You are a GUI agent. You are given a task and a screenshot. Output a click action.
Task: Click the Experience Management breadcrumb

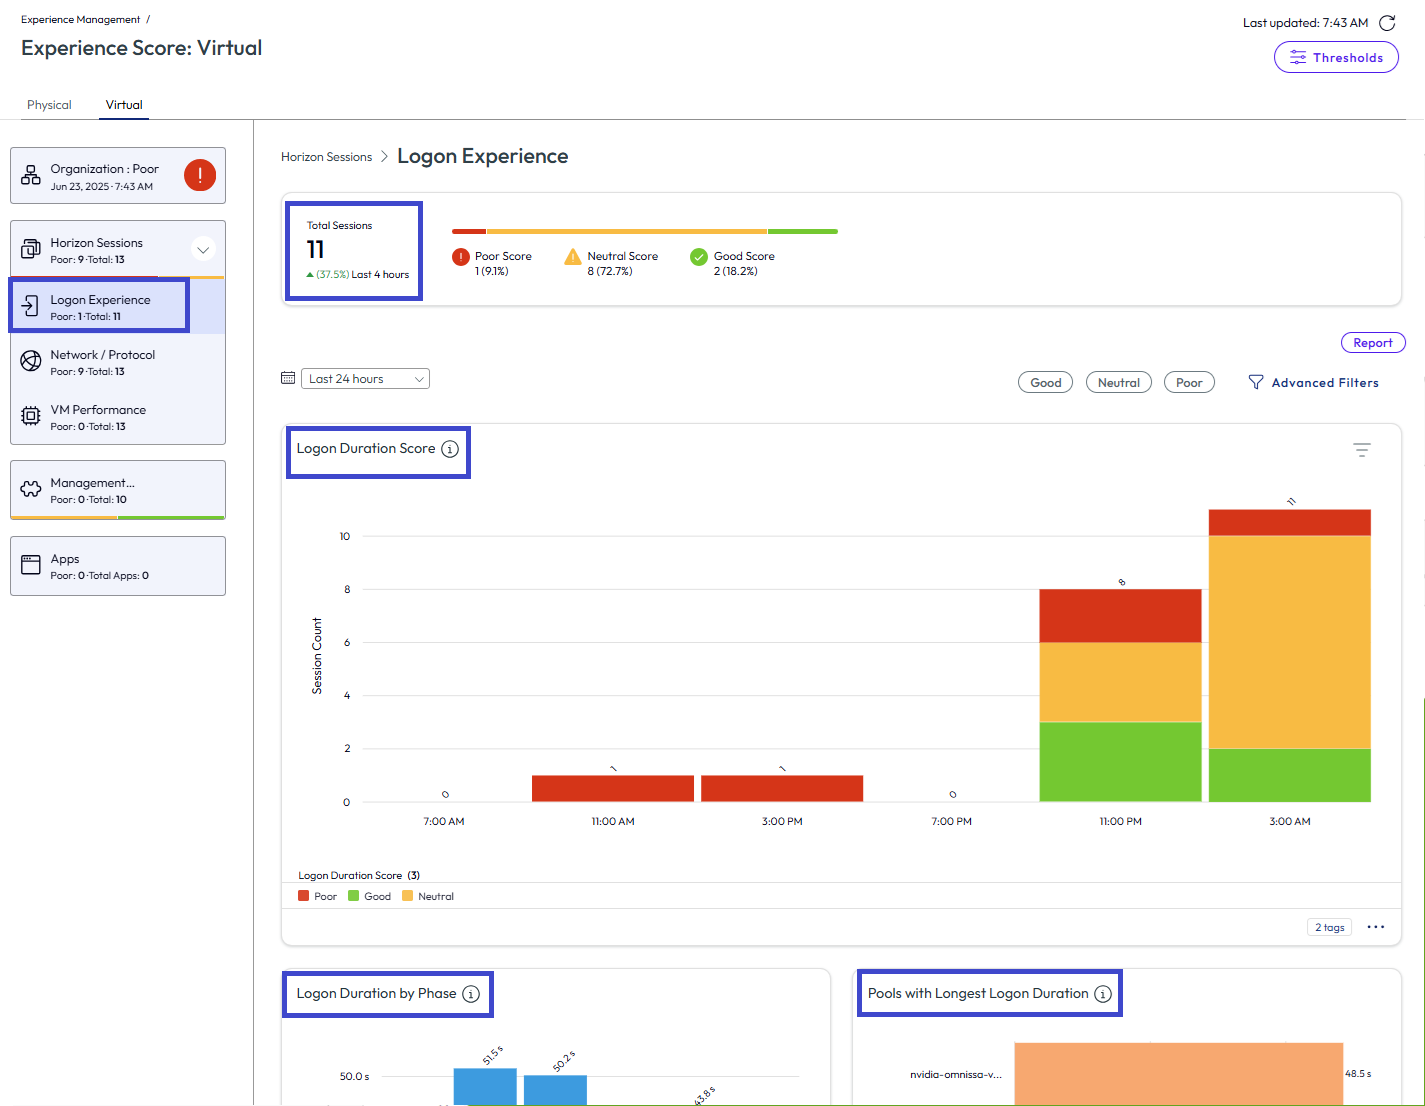click(81, 19)
